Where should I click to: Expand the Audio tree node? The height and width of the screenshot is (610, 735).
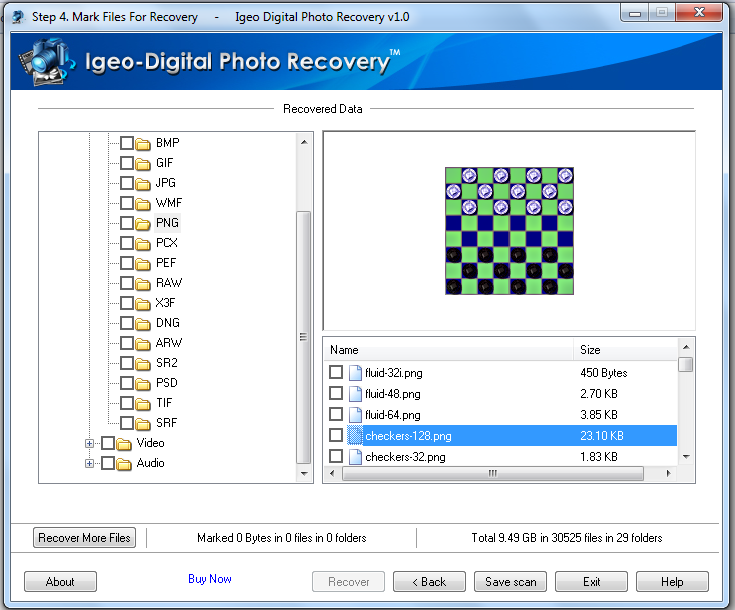pos(89,463)
